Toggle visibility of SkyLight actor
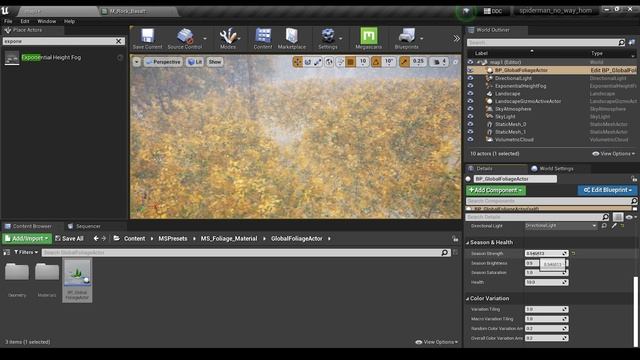Image resolution: width=640 pixels, height=360 pixels. click(470, 117)
